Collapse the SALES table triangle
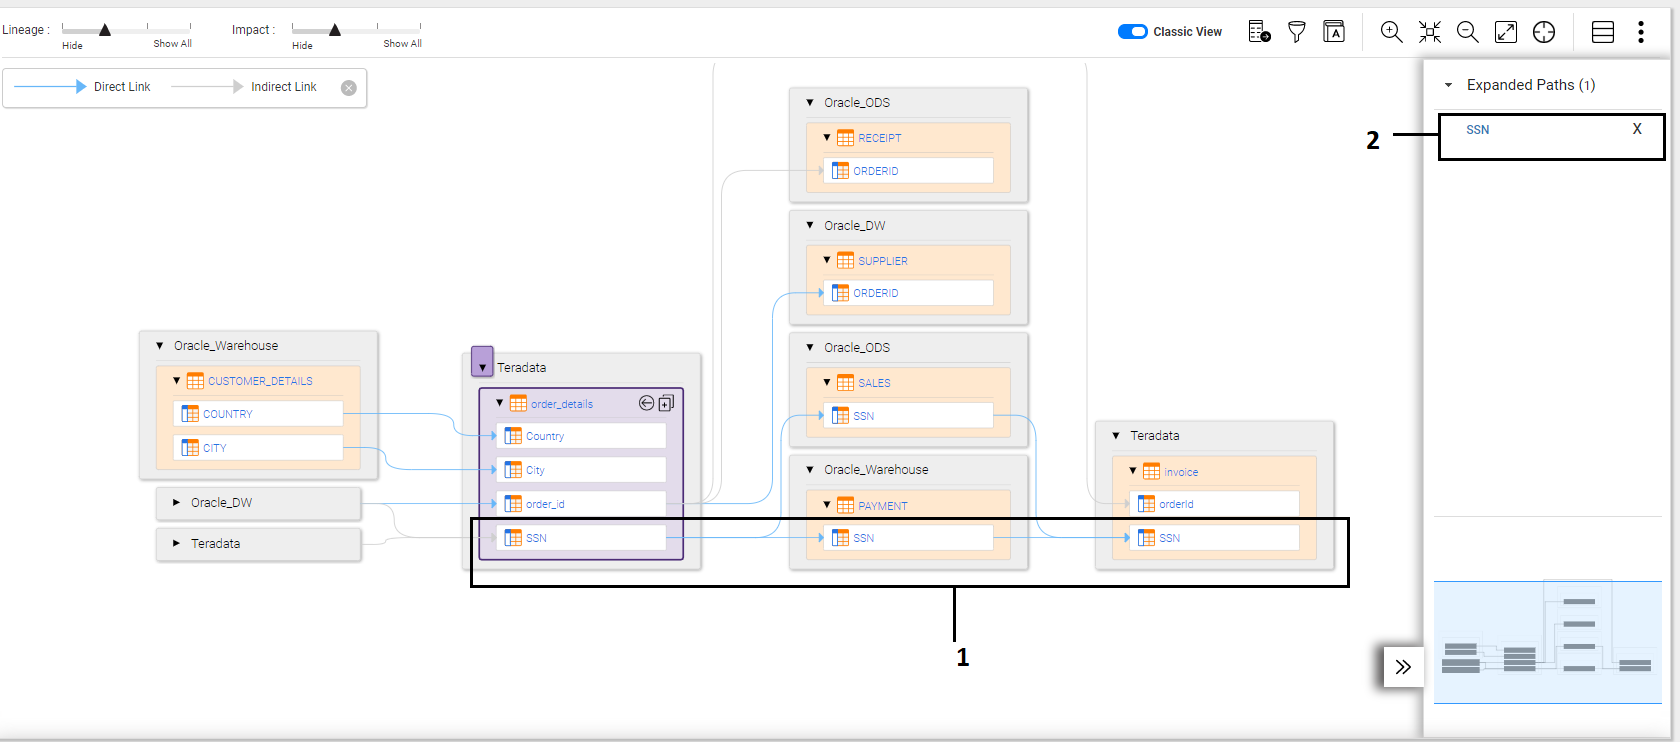 [827, 382]
